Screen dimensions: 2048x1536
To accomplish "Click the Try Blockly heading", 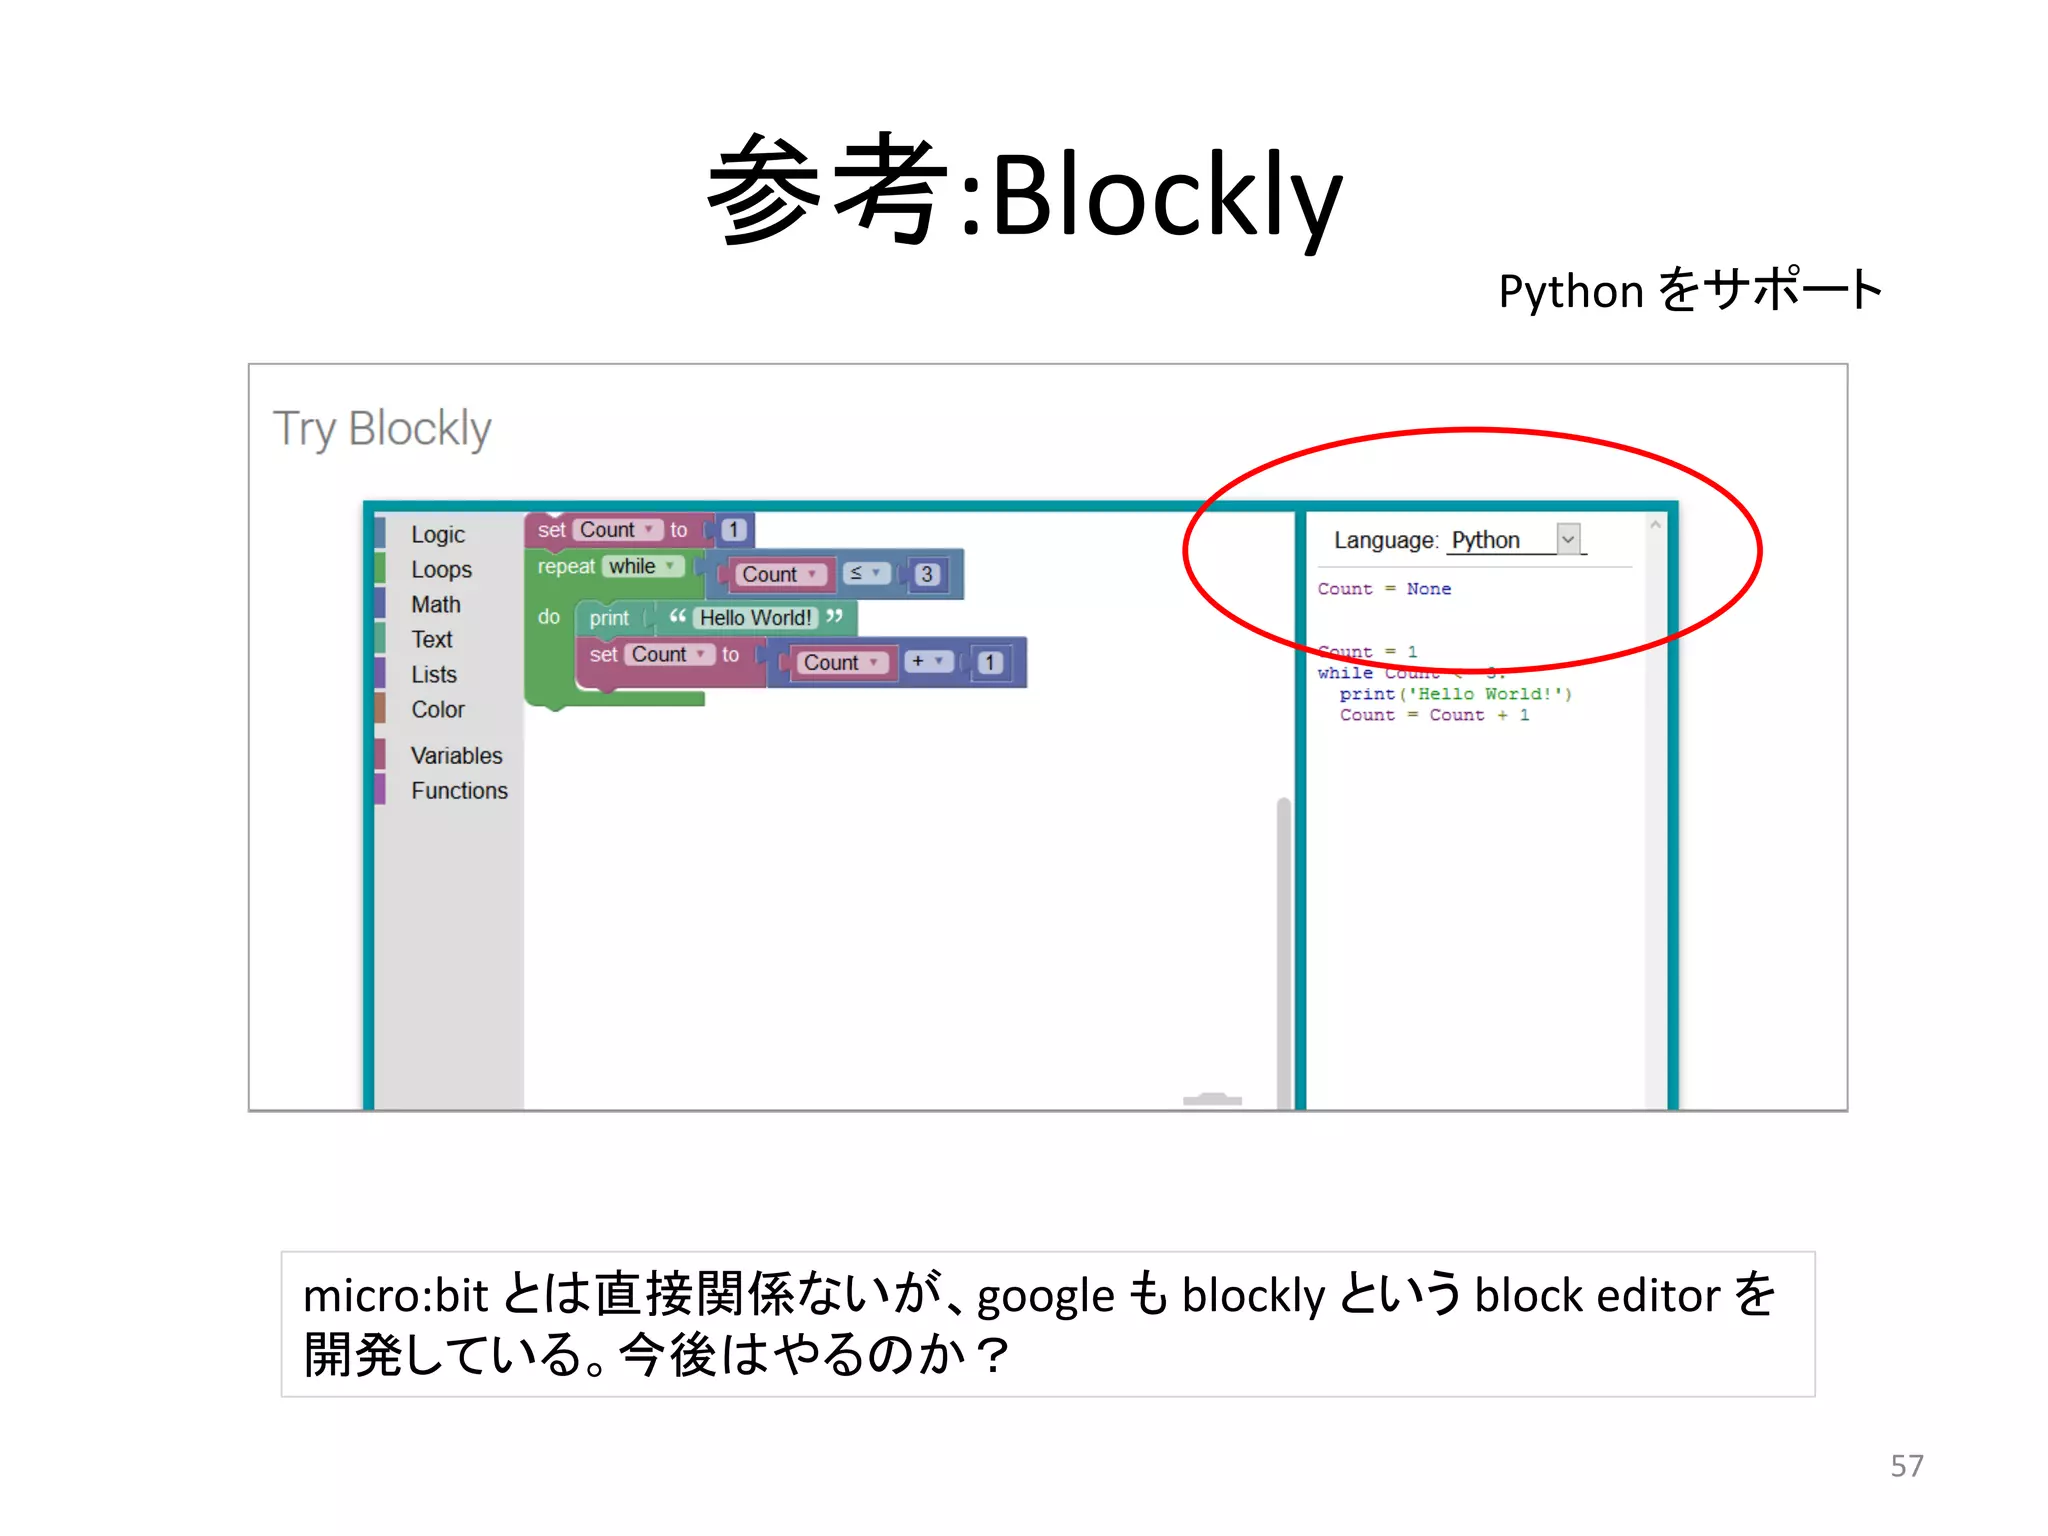I will pos(382,429).
